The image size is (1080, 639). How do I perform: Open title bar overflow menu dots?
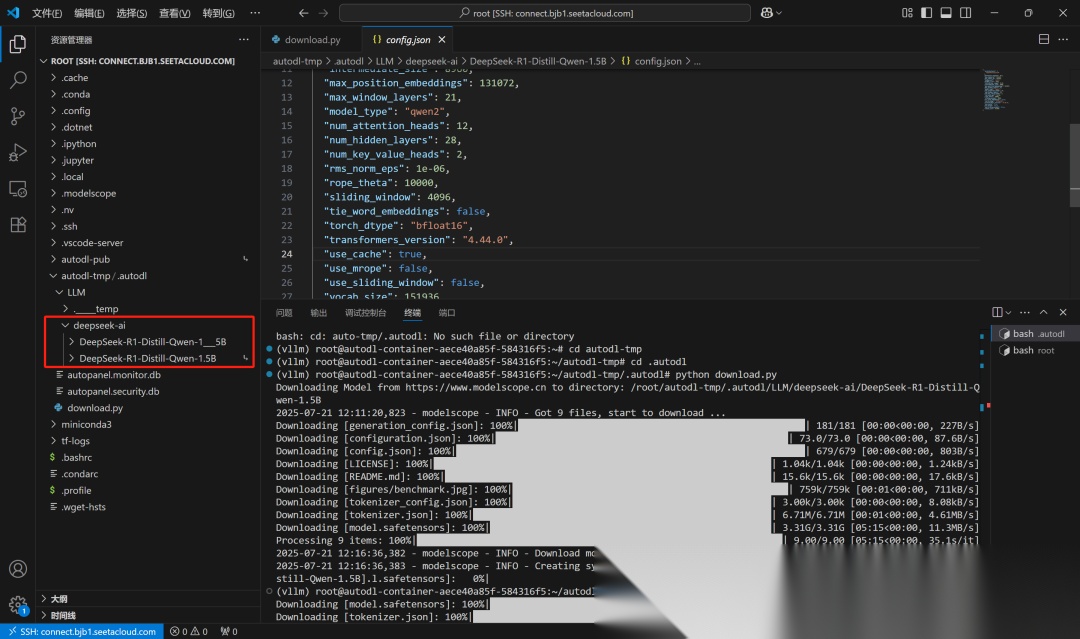(255, 13)
